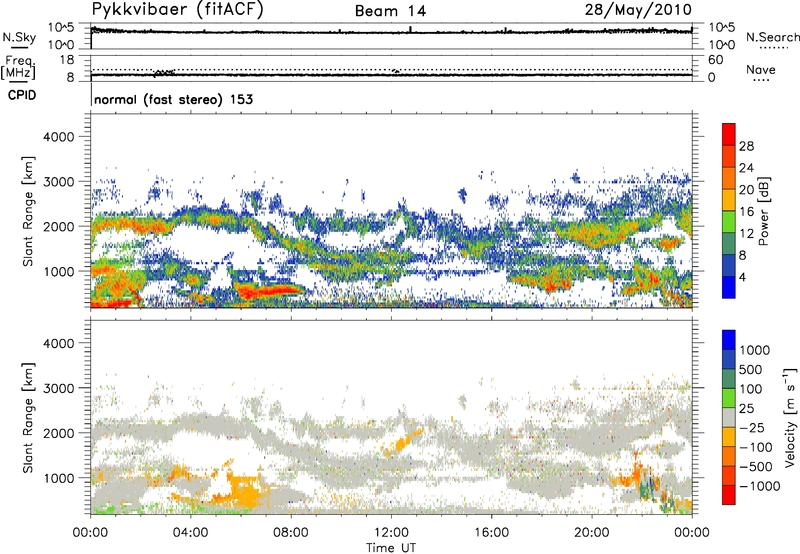Screen dimensions: 800x554
Task: Click the '08:00' time axis tick
Action: 290,533
